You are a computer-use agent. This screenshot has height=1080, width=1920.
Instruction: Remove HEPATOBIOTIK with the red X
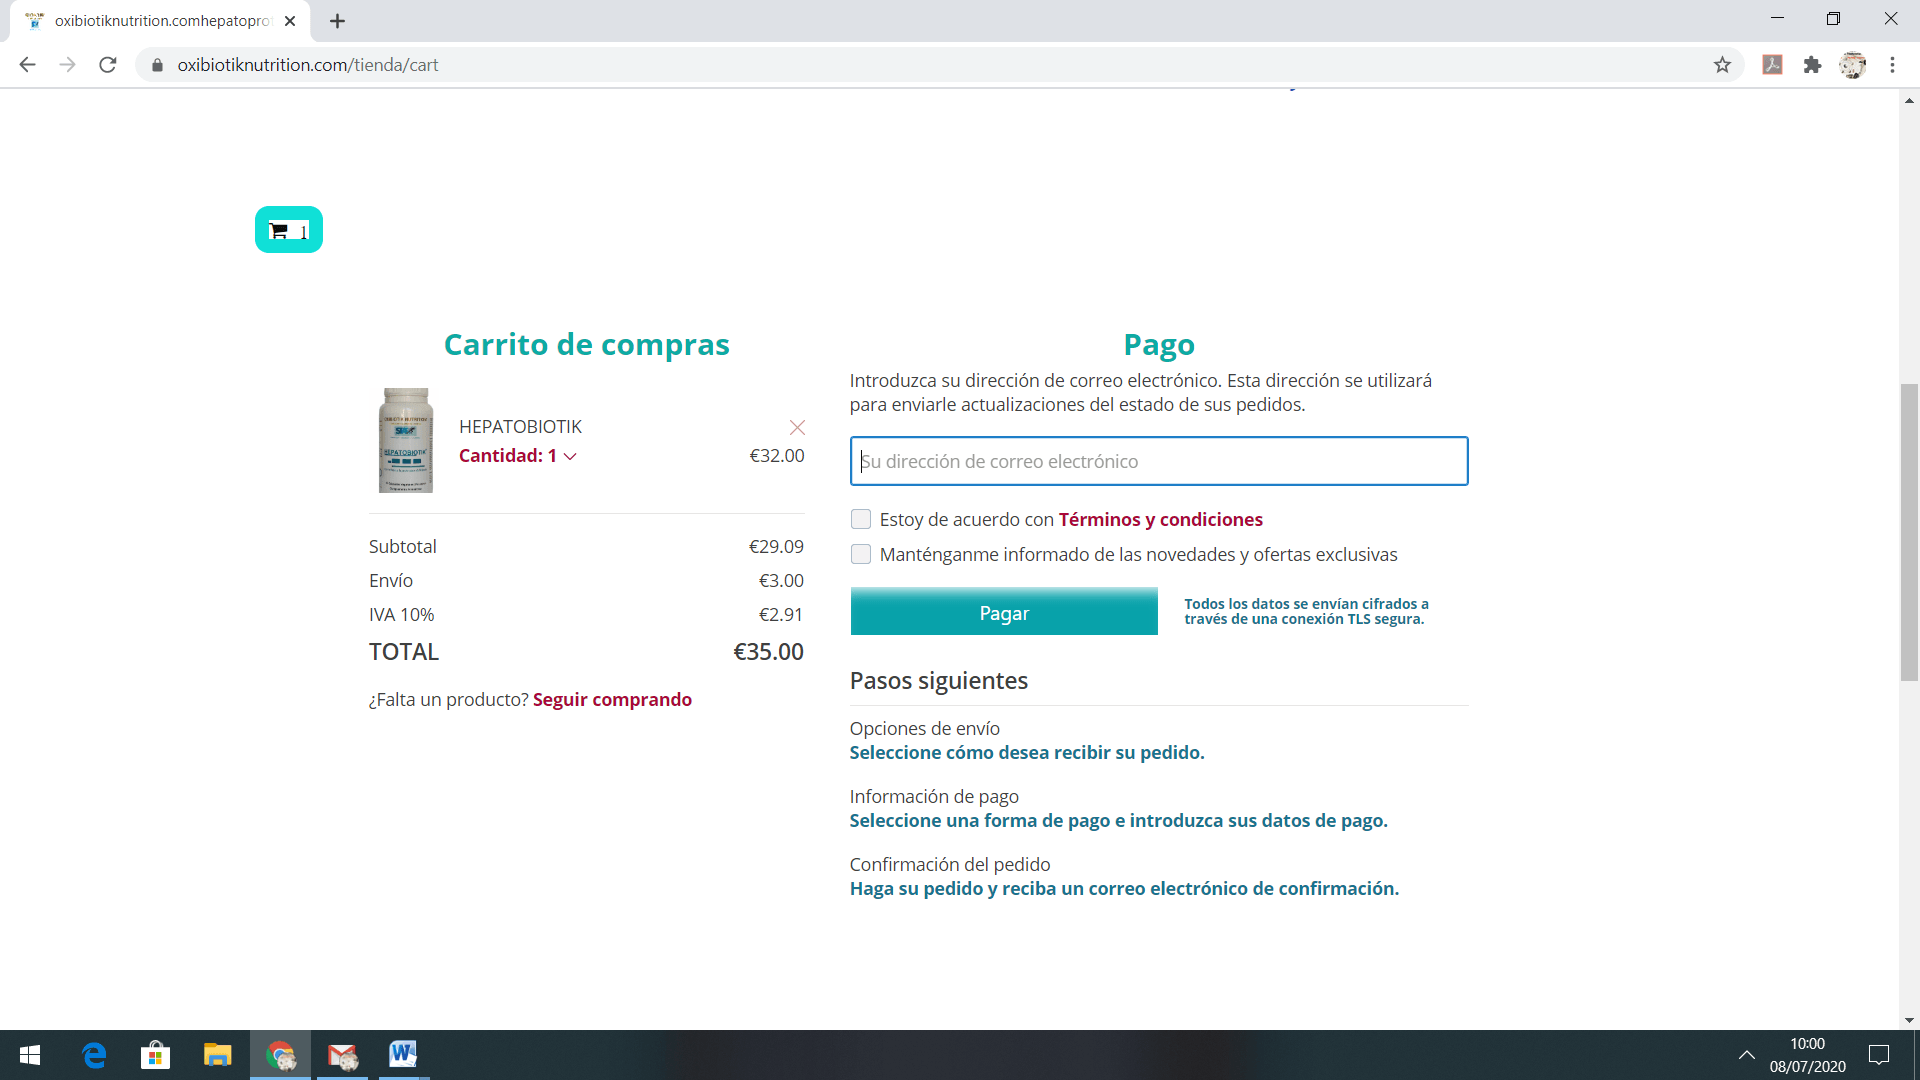[797, 428]
